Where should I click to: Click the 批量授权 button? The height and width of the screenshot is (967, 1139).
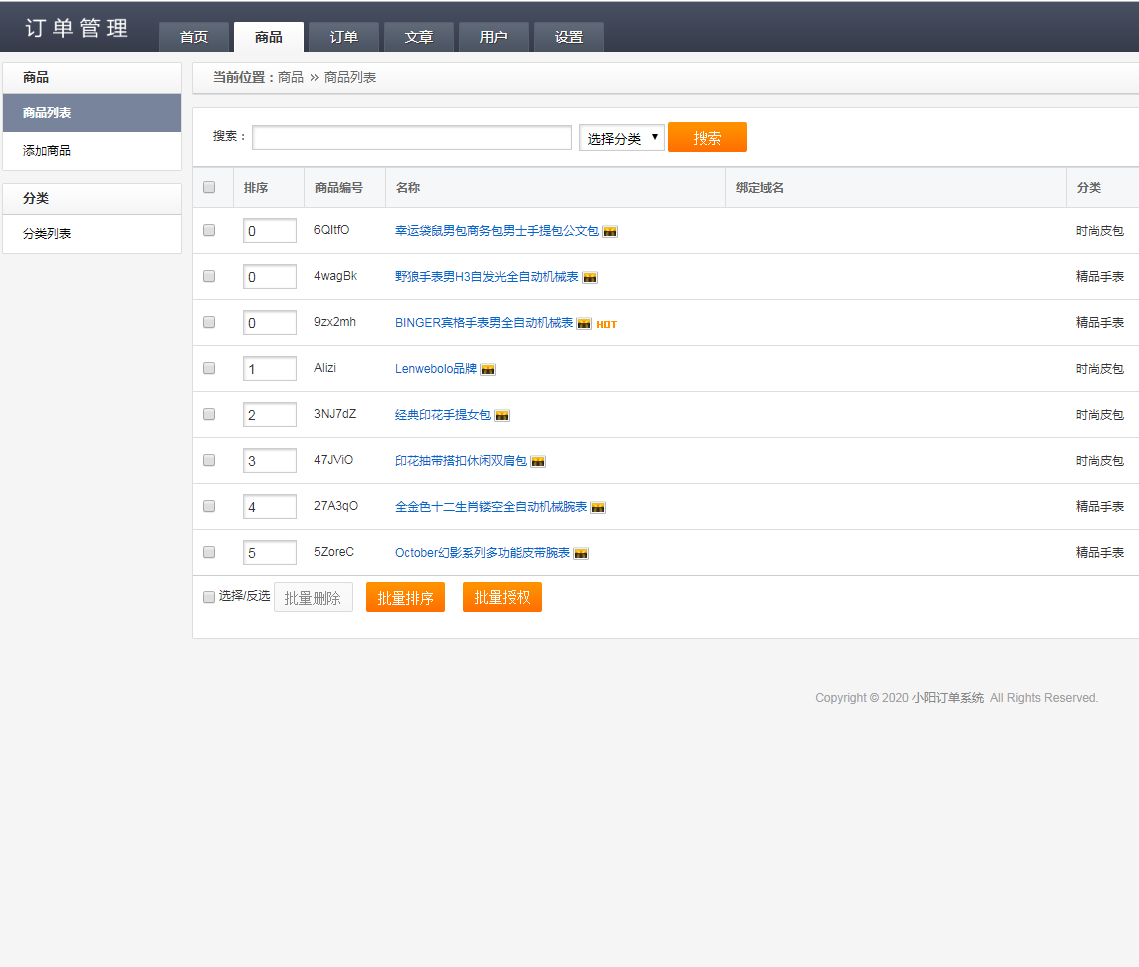click(x=502, y=597)
